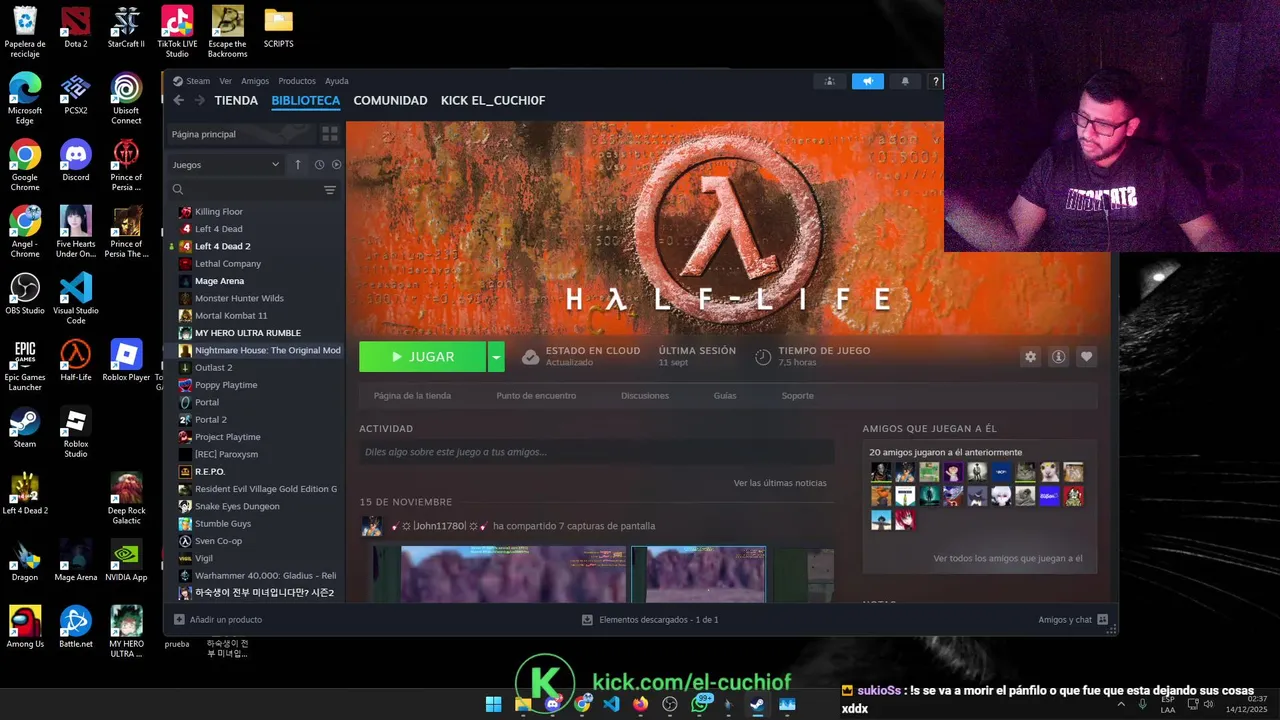Click the library search field
Screen dimensions: 1280x720
pyautogui.click(x=253, y=190)
